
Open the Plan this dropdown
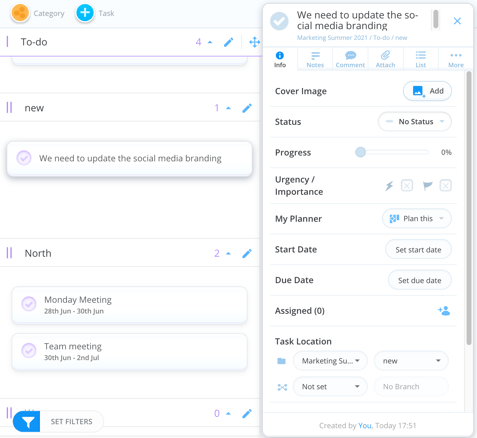[417, 219]
